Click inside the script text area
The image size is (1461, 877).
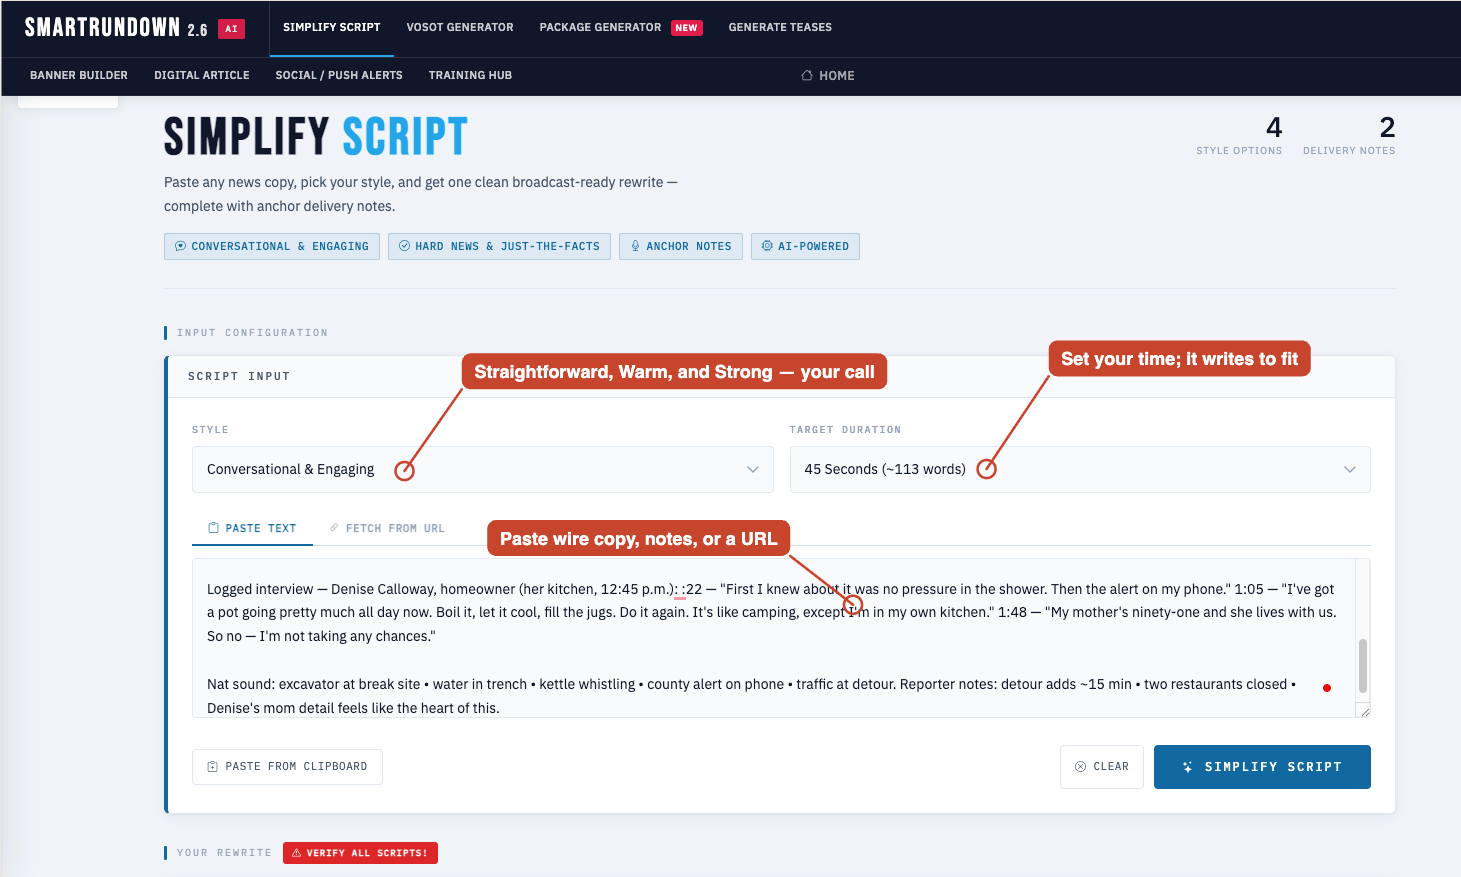coord(773,638)
